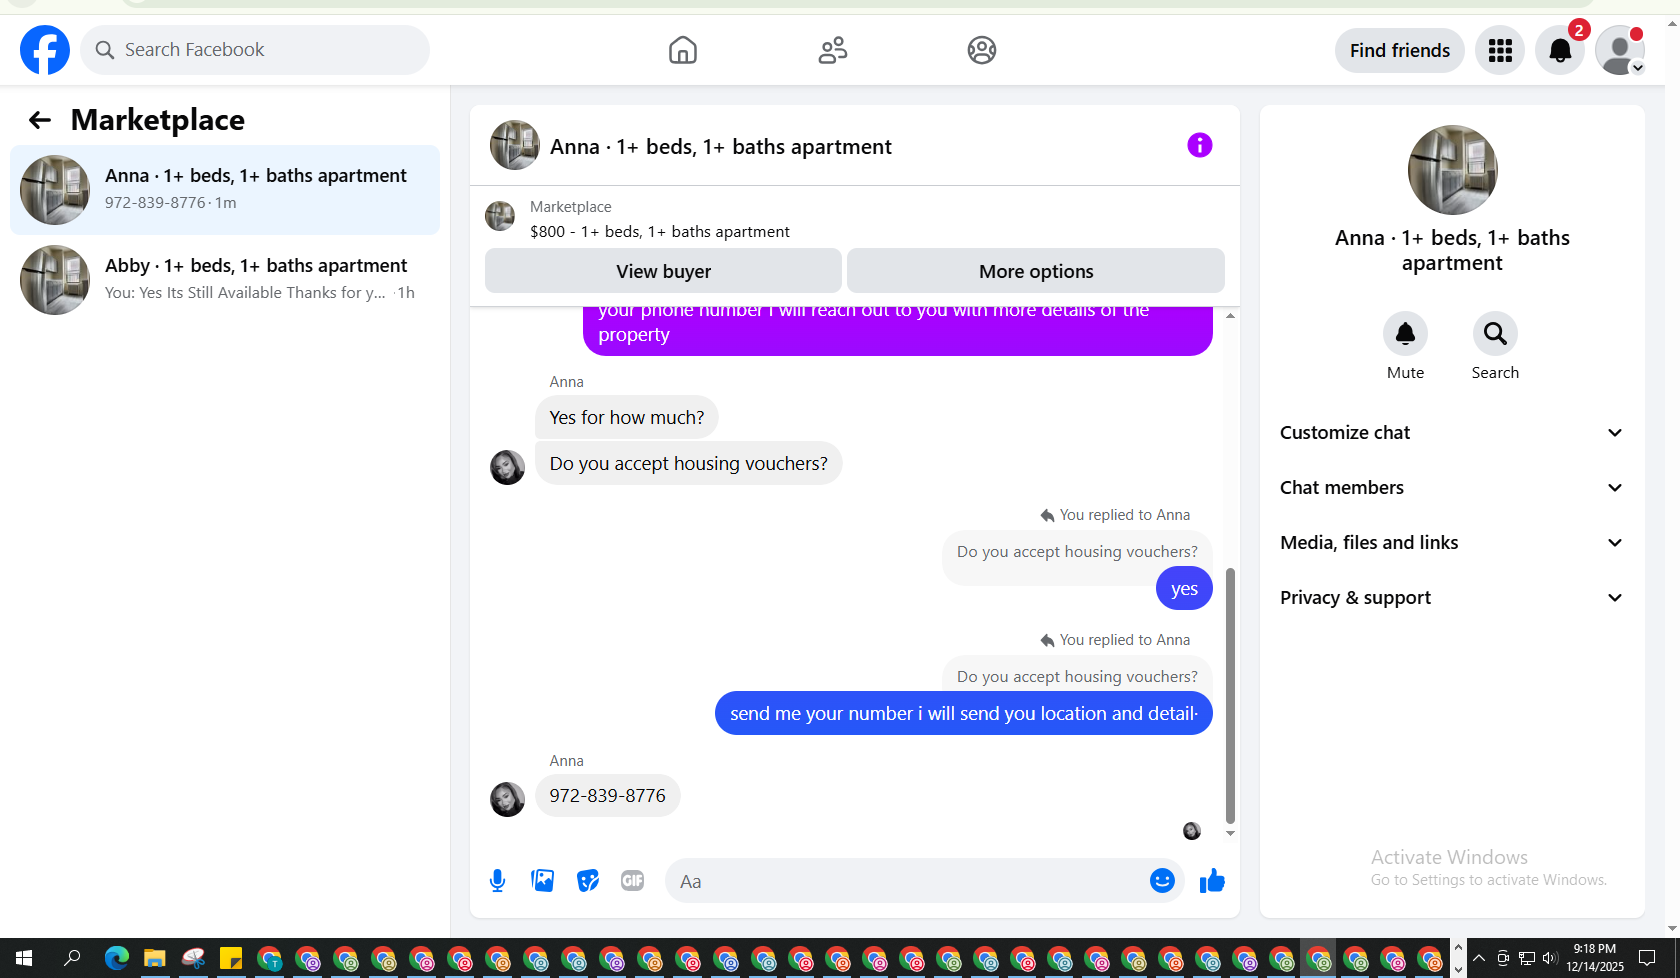Open Sticky Notes from taskbar
Viewport: 1680px width, 978px height.
[x=231, y=958]
